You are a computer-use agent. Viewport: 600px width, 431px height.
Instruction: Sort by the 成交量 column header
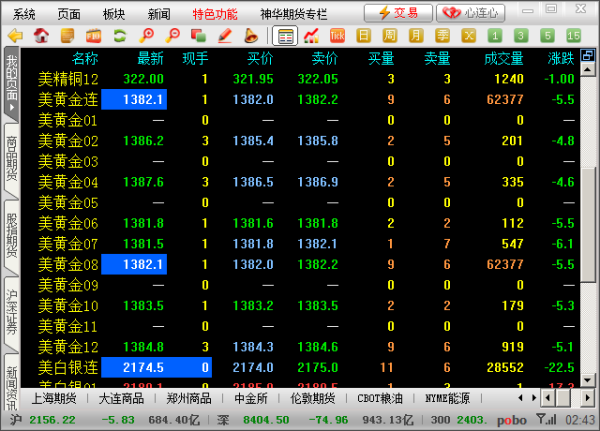point(504,59)
